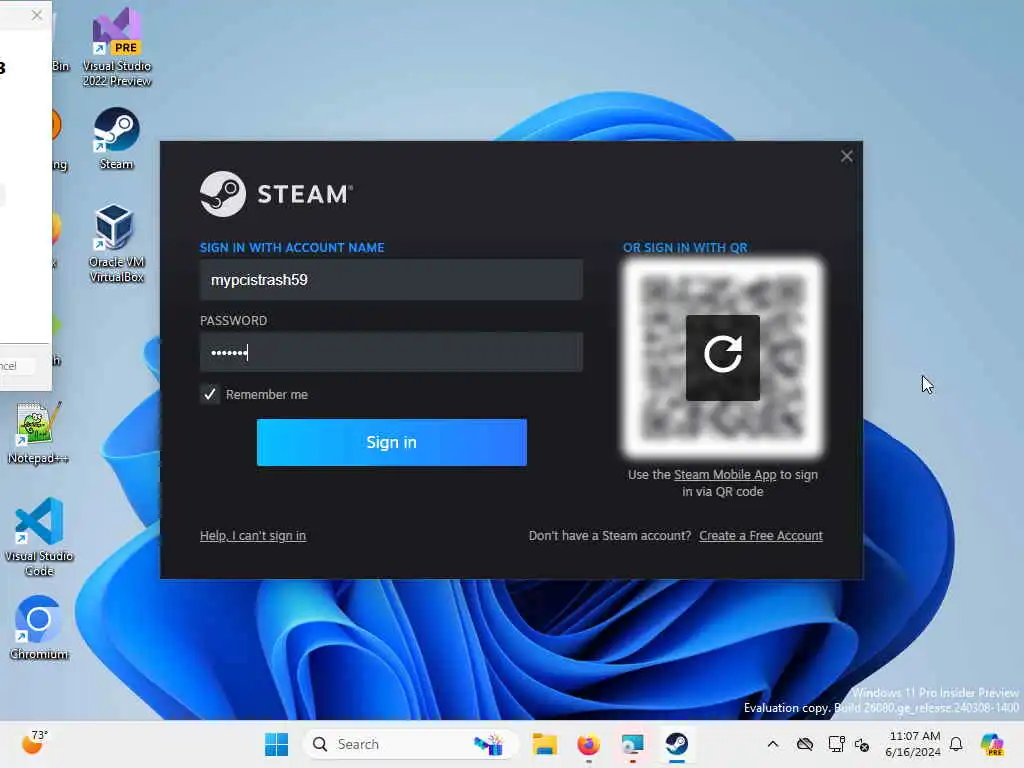This screenshot has height=768, width=1024.
Task: Click the blurred QR code image
Action: (x=722, y=357)
